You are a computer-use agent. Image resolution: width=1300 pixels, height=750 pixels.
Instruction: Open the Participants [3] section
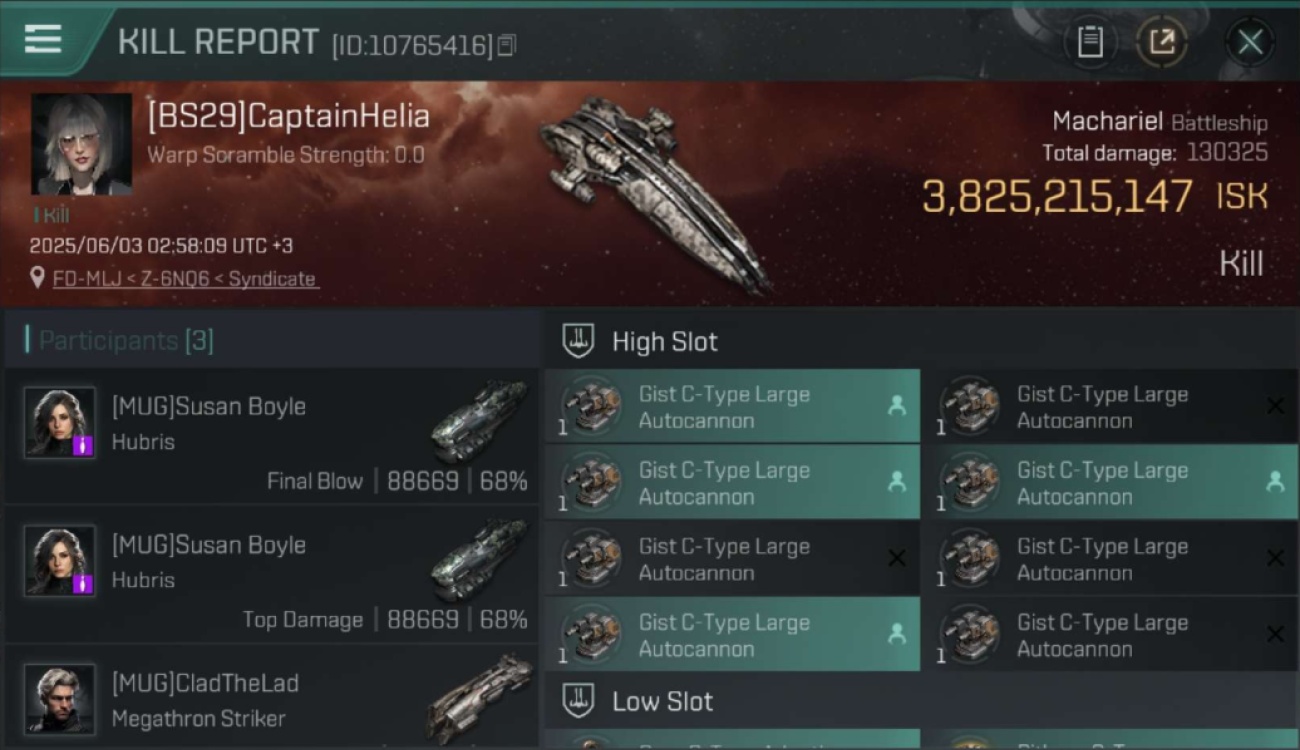point(126,340)
